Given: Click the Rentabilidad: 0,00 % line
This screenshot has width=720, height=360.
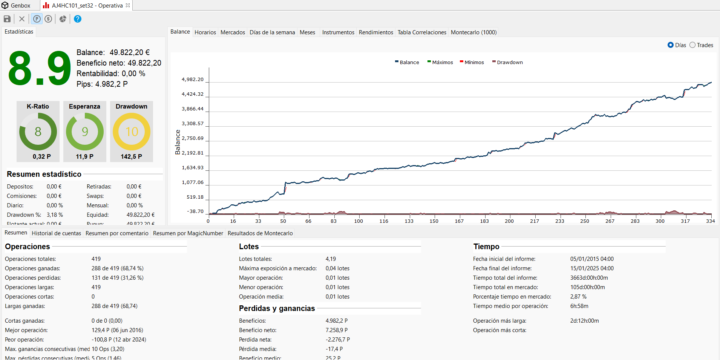Looking at the screenshot, I should tap(111, 73).
